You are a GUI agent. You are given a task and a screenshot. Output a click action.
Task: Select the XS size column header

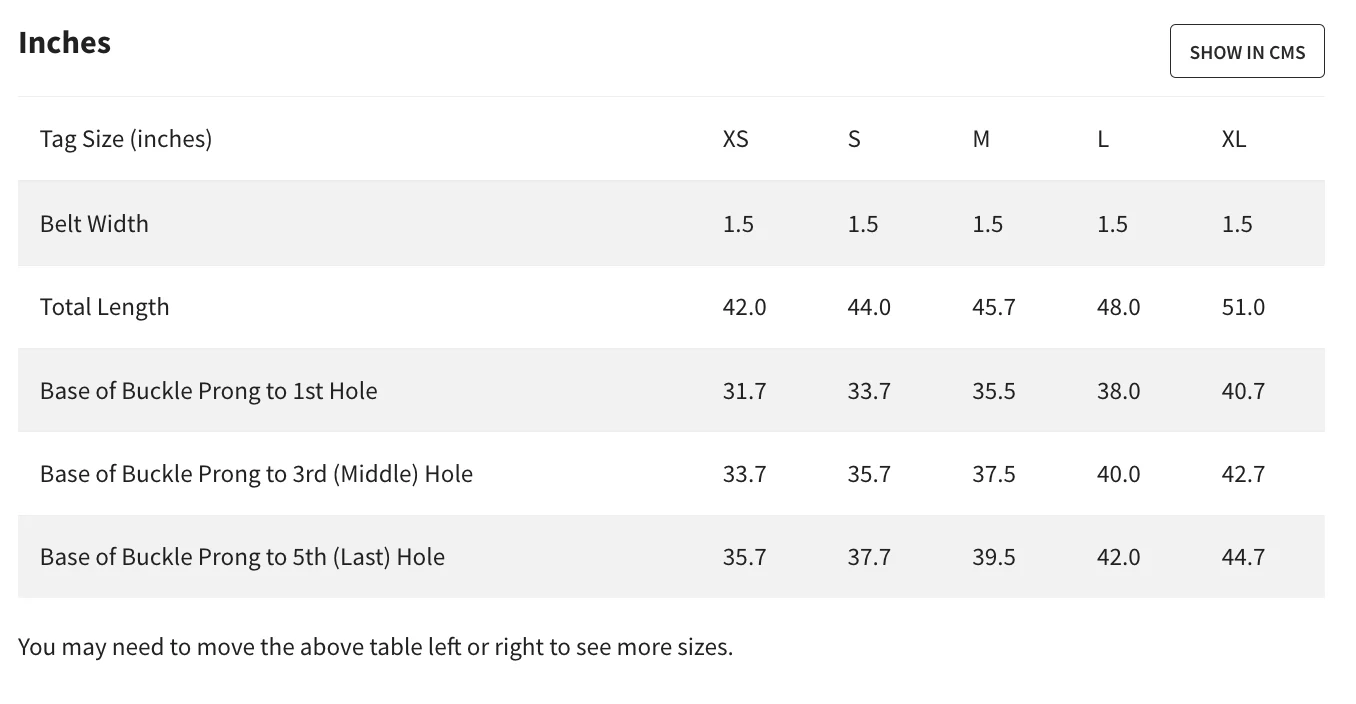pyautogui.click(x=735, y=139)
